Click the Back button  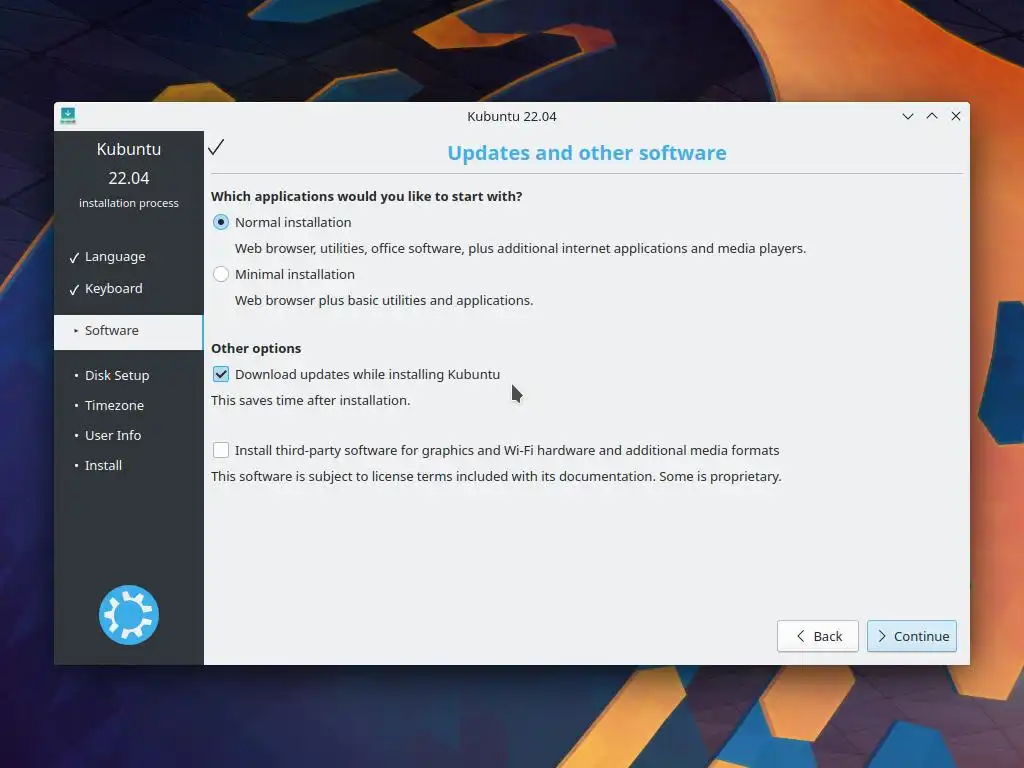(x=818, y=636)
